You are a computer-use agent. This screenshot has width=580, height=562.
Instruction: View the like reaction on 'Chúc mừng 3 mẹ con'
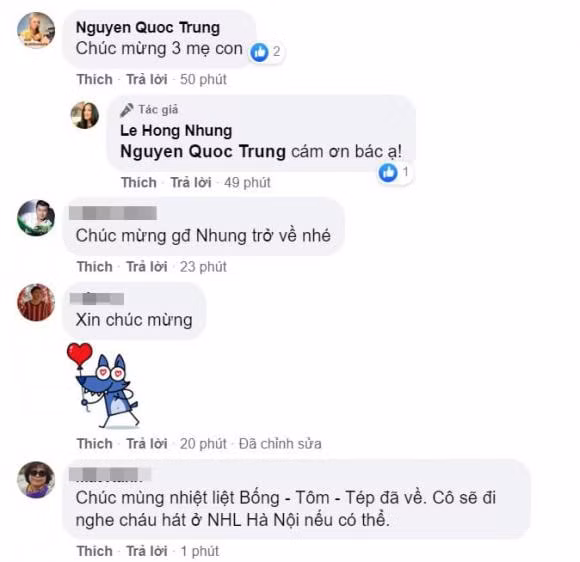coord(266,52)
